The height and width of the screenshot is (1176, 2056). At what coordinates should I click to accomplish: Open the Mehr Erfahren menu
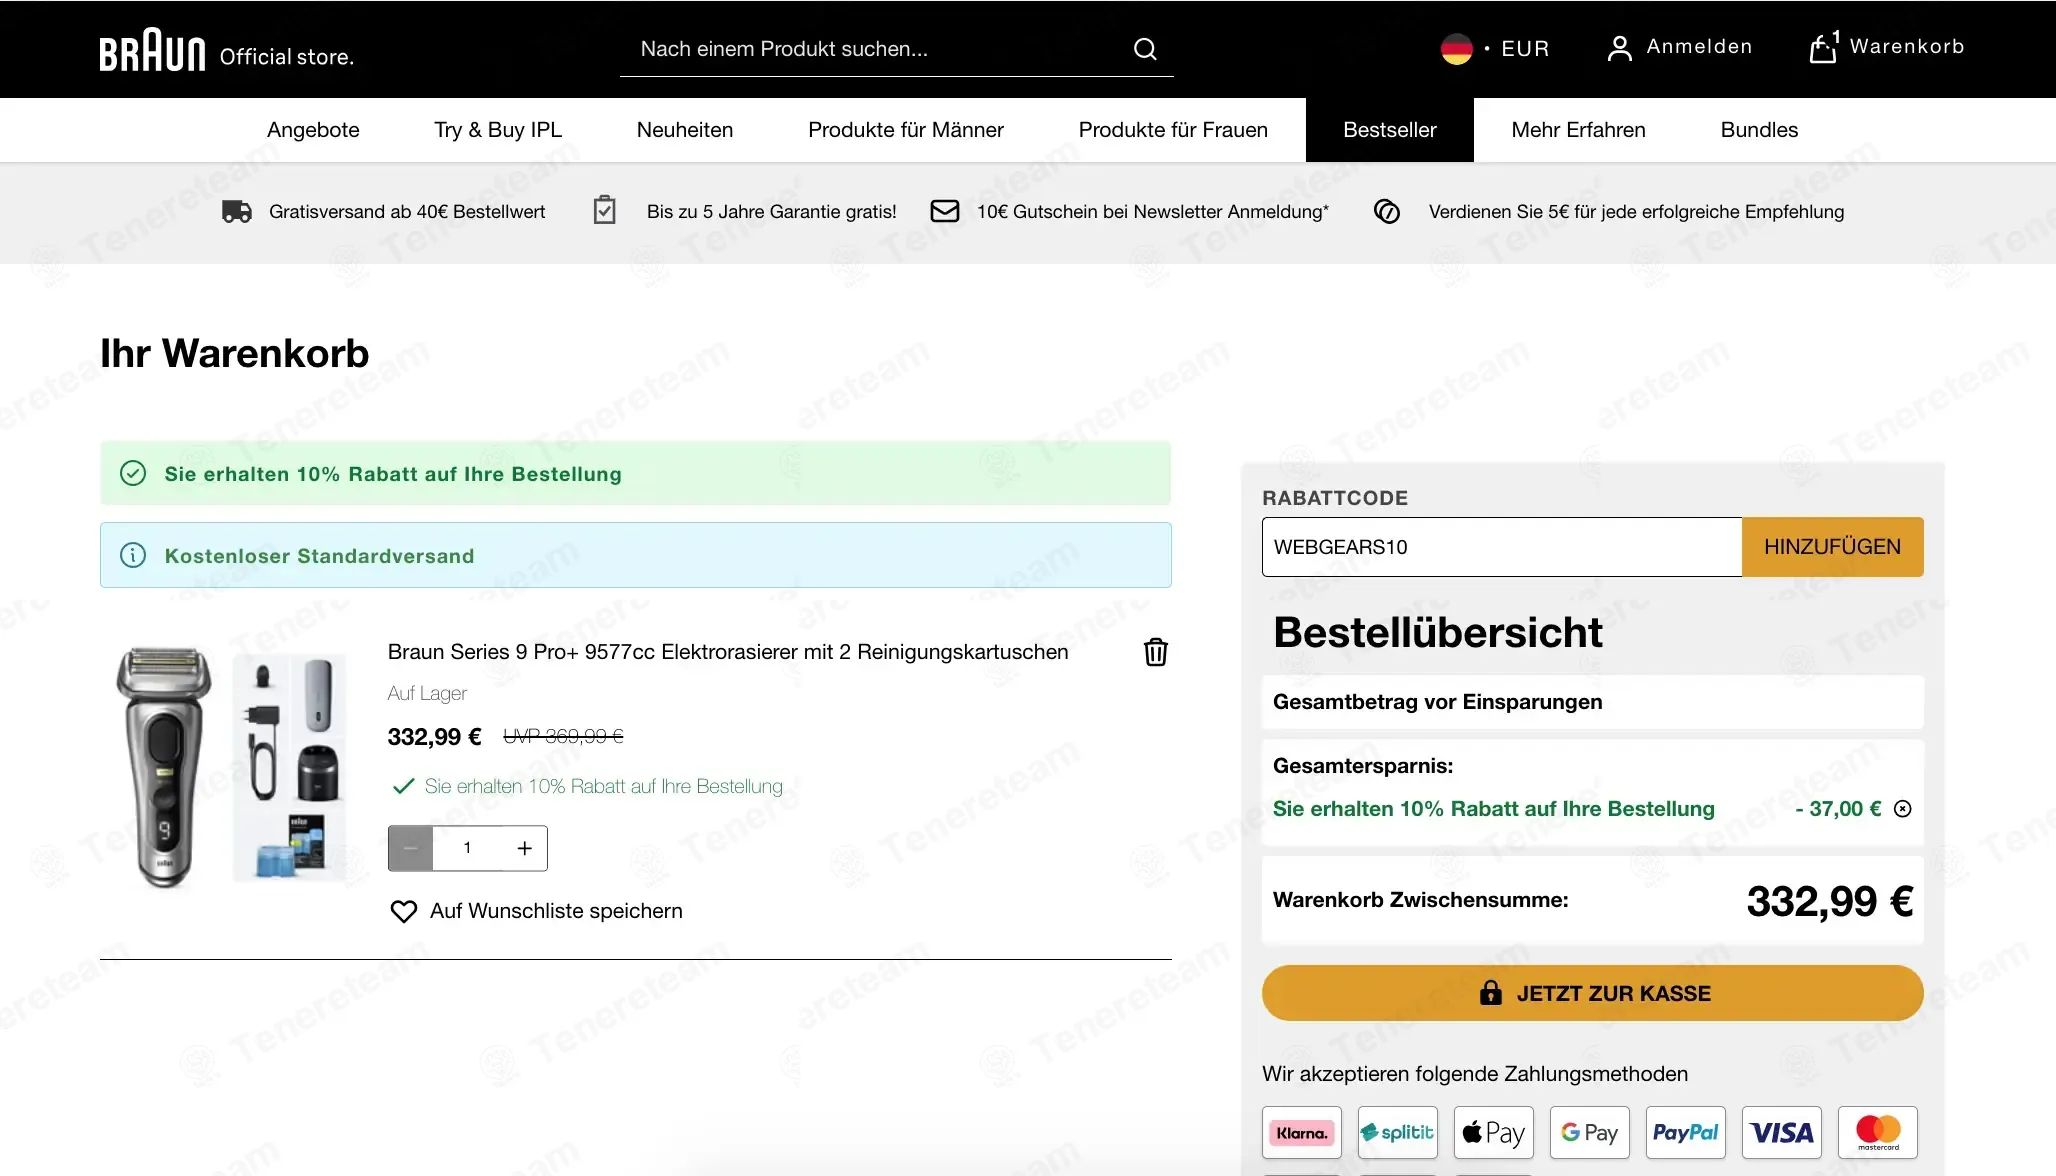click(1578, 130)
